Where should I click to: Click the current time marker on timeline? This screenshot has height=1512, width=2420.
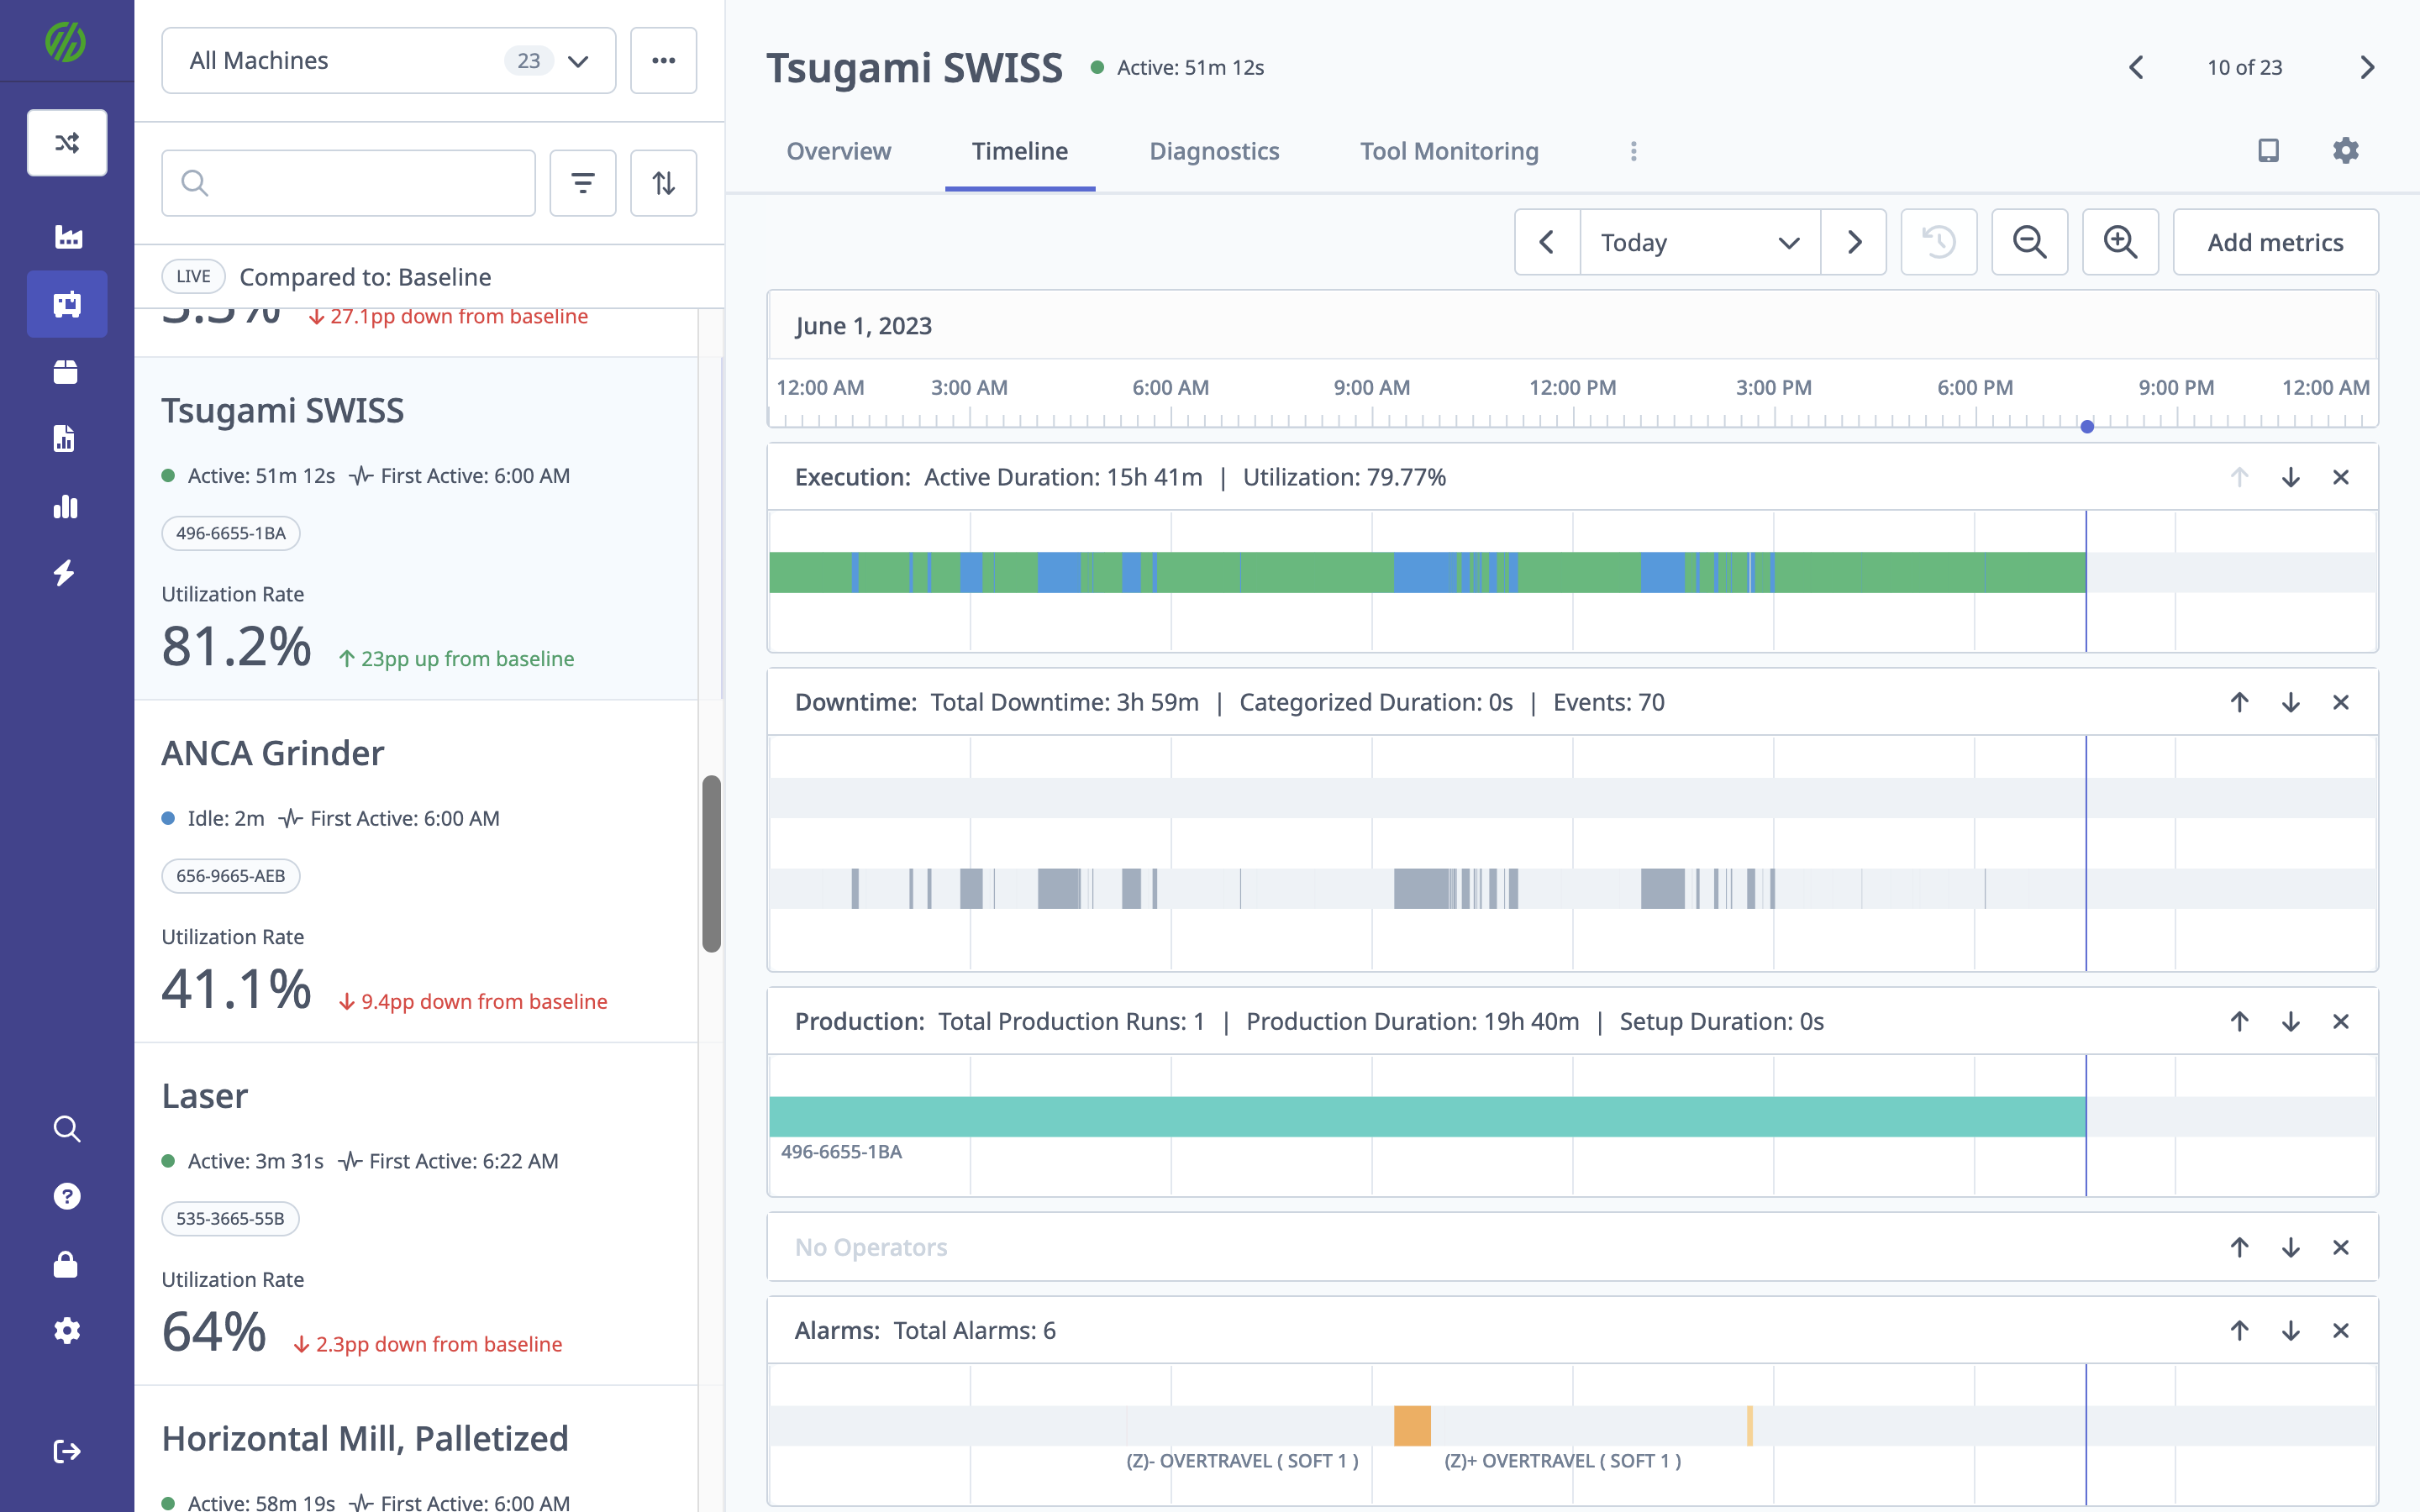coord(2087,427)
